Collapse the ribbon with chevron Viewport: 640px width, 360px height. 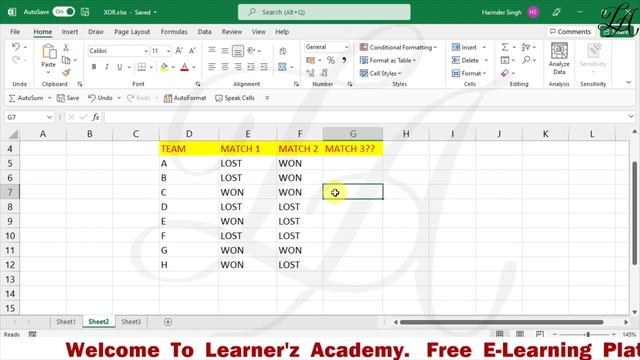point(629,82)
